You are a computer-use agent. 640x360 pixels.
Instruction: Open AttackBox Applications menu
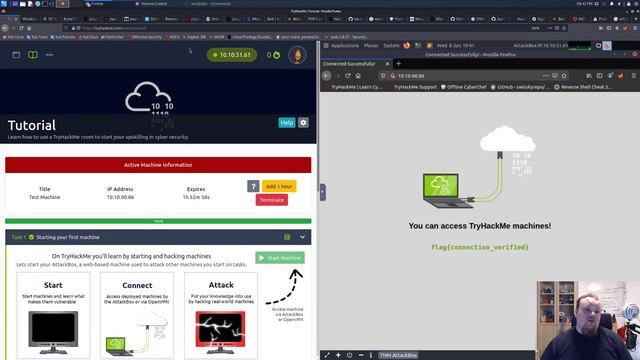click(x=345, y=46)
